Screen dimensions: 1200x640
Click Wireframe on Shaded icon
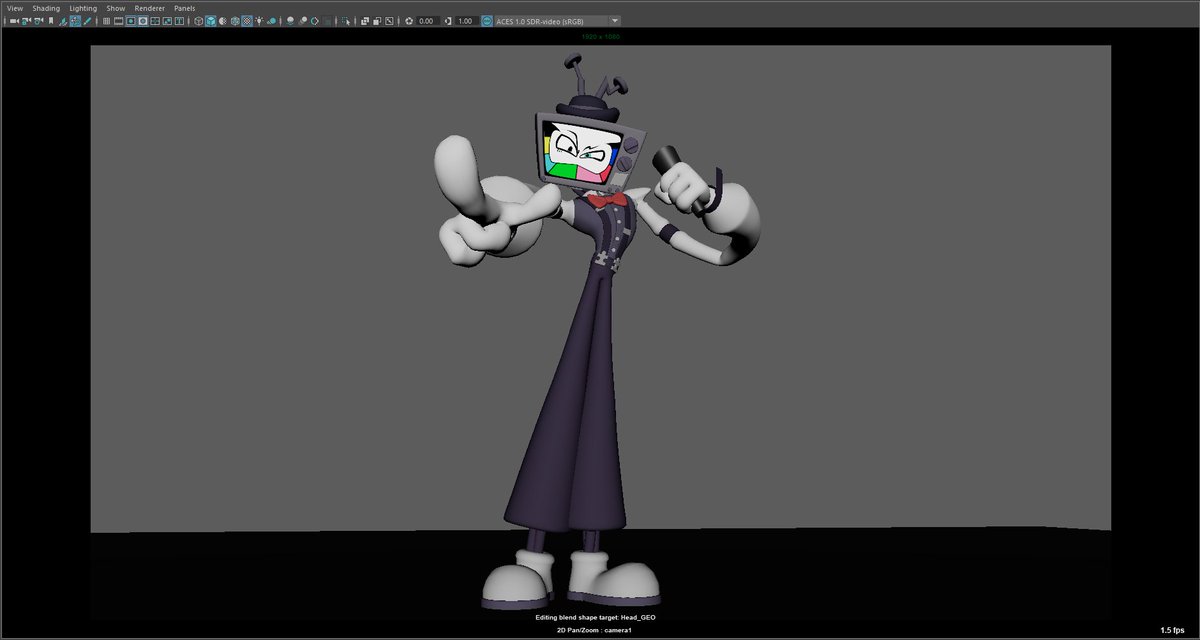point(235,21)
